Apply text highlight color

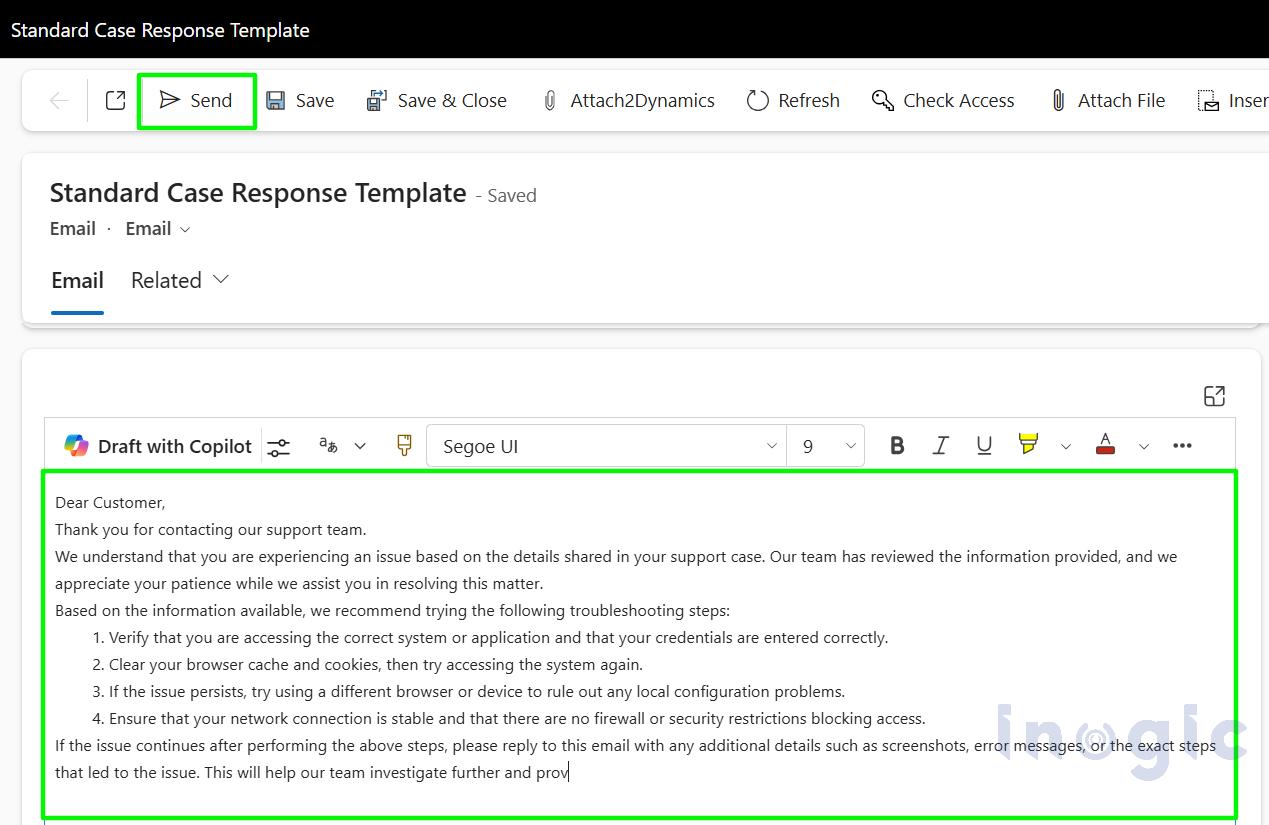tap(1028, 445)
